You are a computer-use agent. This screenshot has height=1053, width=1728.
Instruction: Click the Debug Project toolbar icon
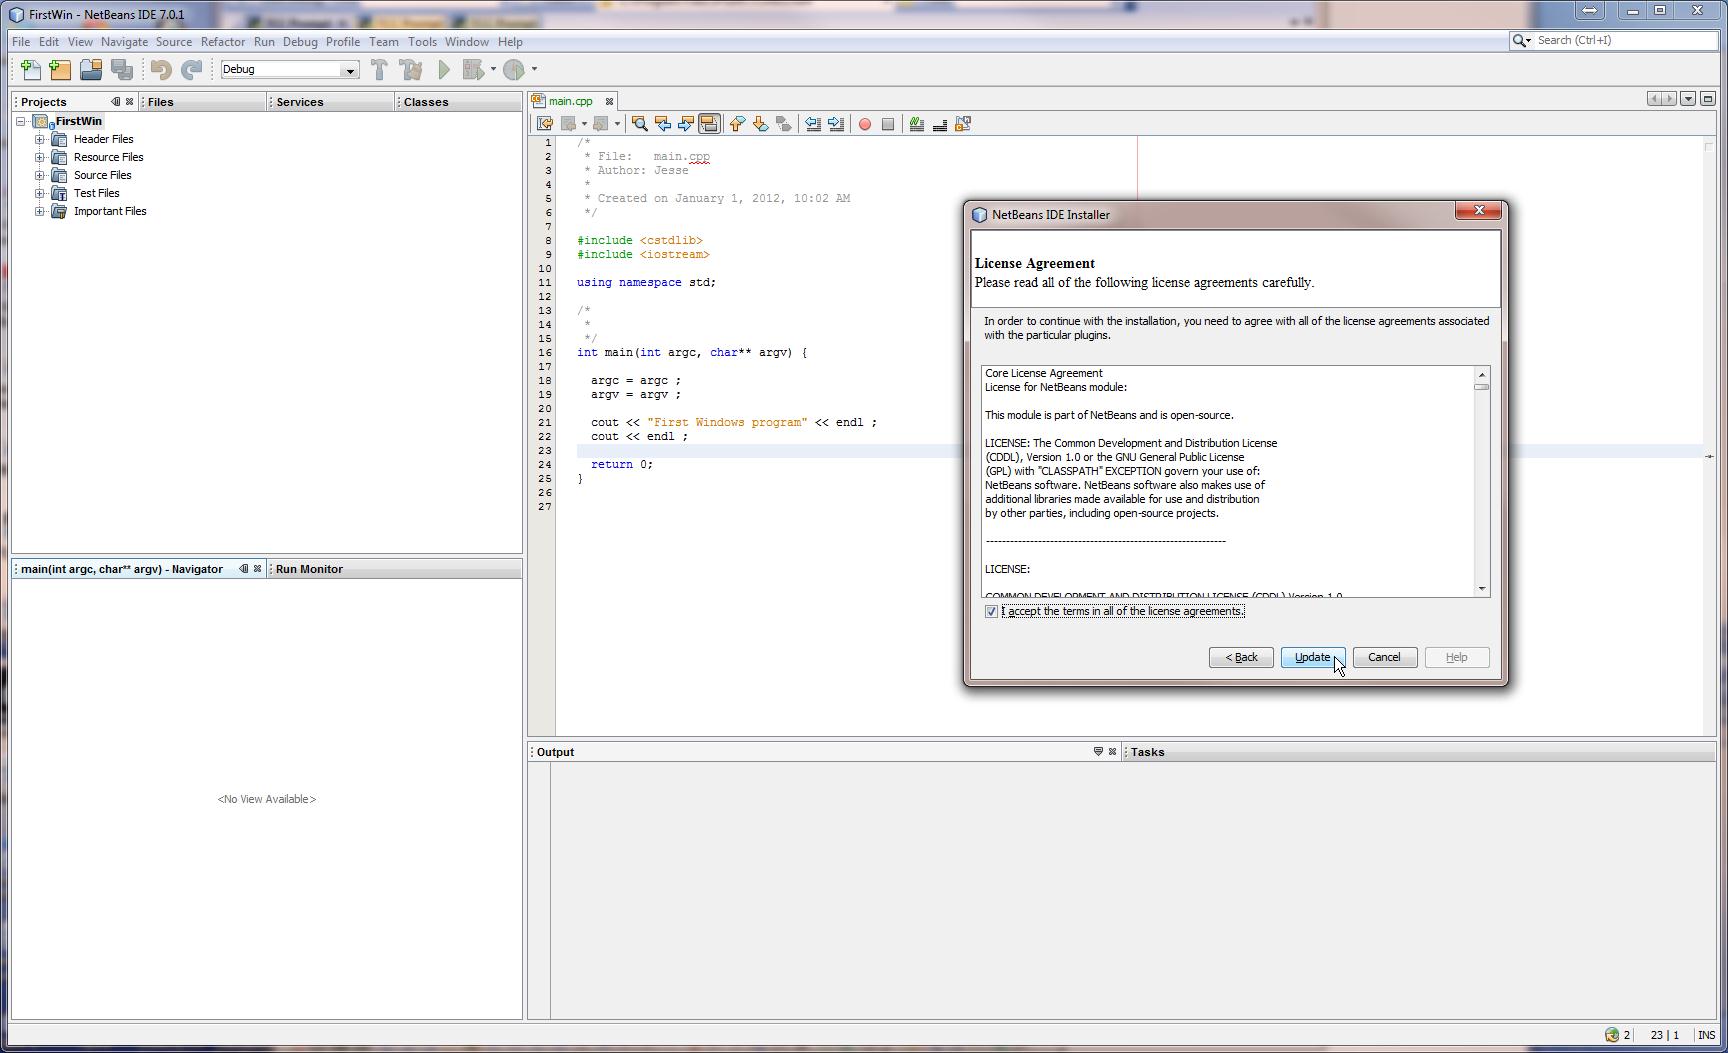coord(473,69)
